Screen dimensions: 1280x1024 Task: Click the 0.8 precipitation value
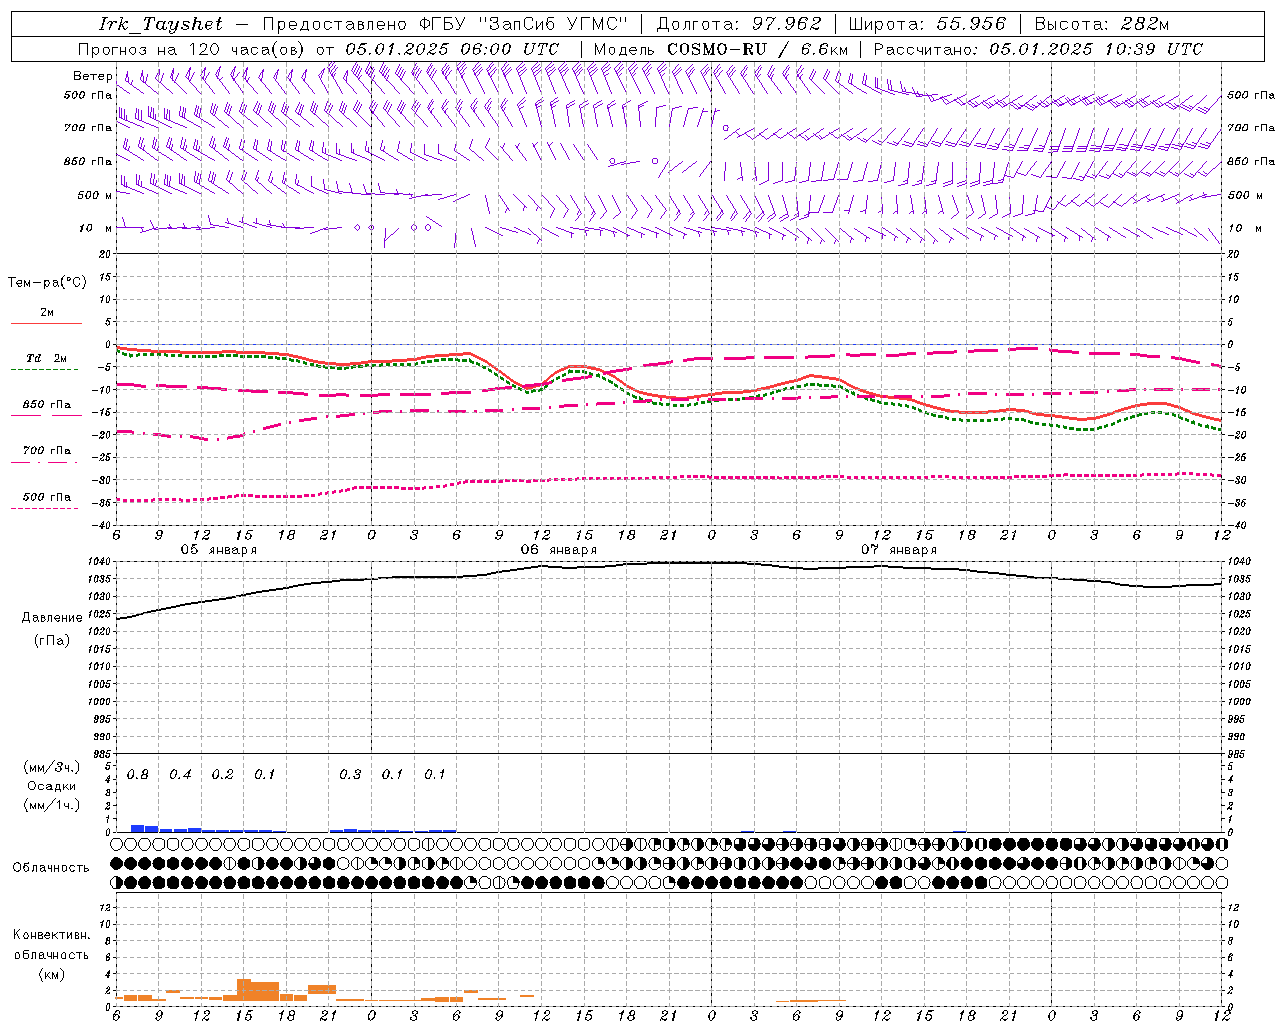point(138,775)
